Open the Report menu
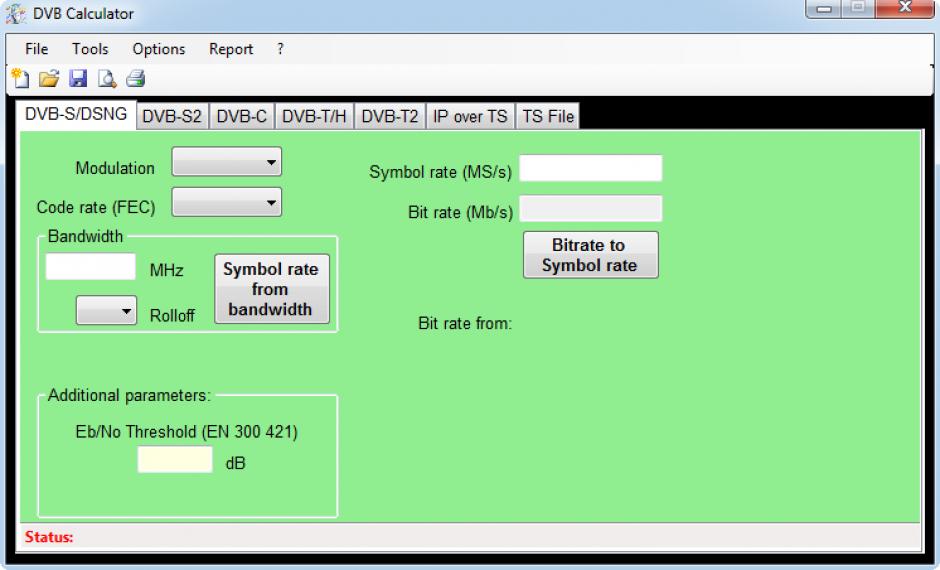Image resolution: width=940 pixels, height=570 pixels. click(x=231, y=49)
